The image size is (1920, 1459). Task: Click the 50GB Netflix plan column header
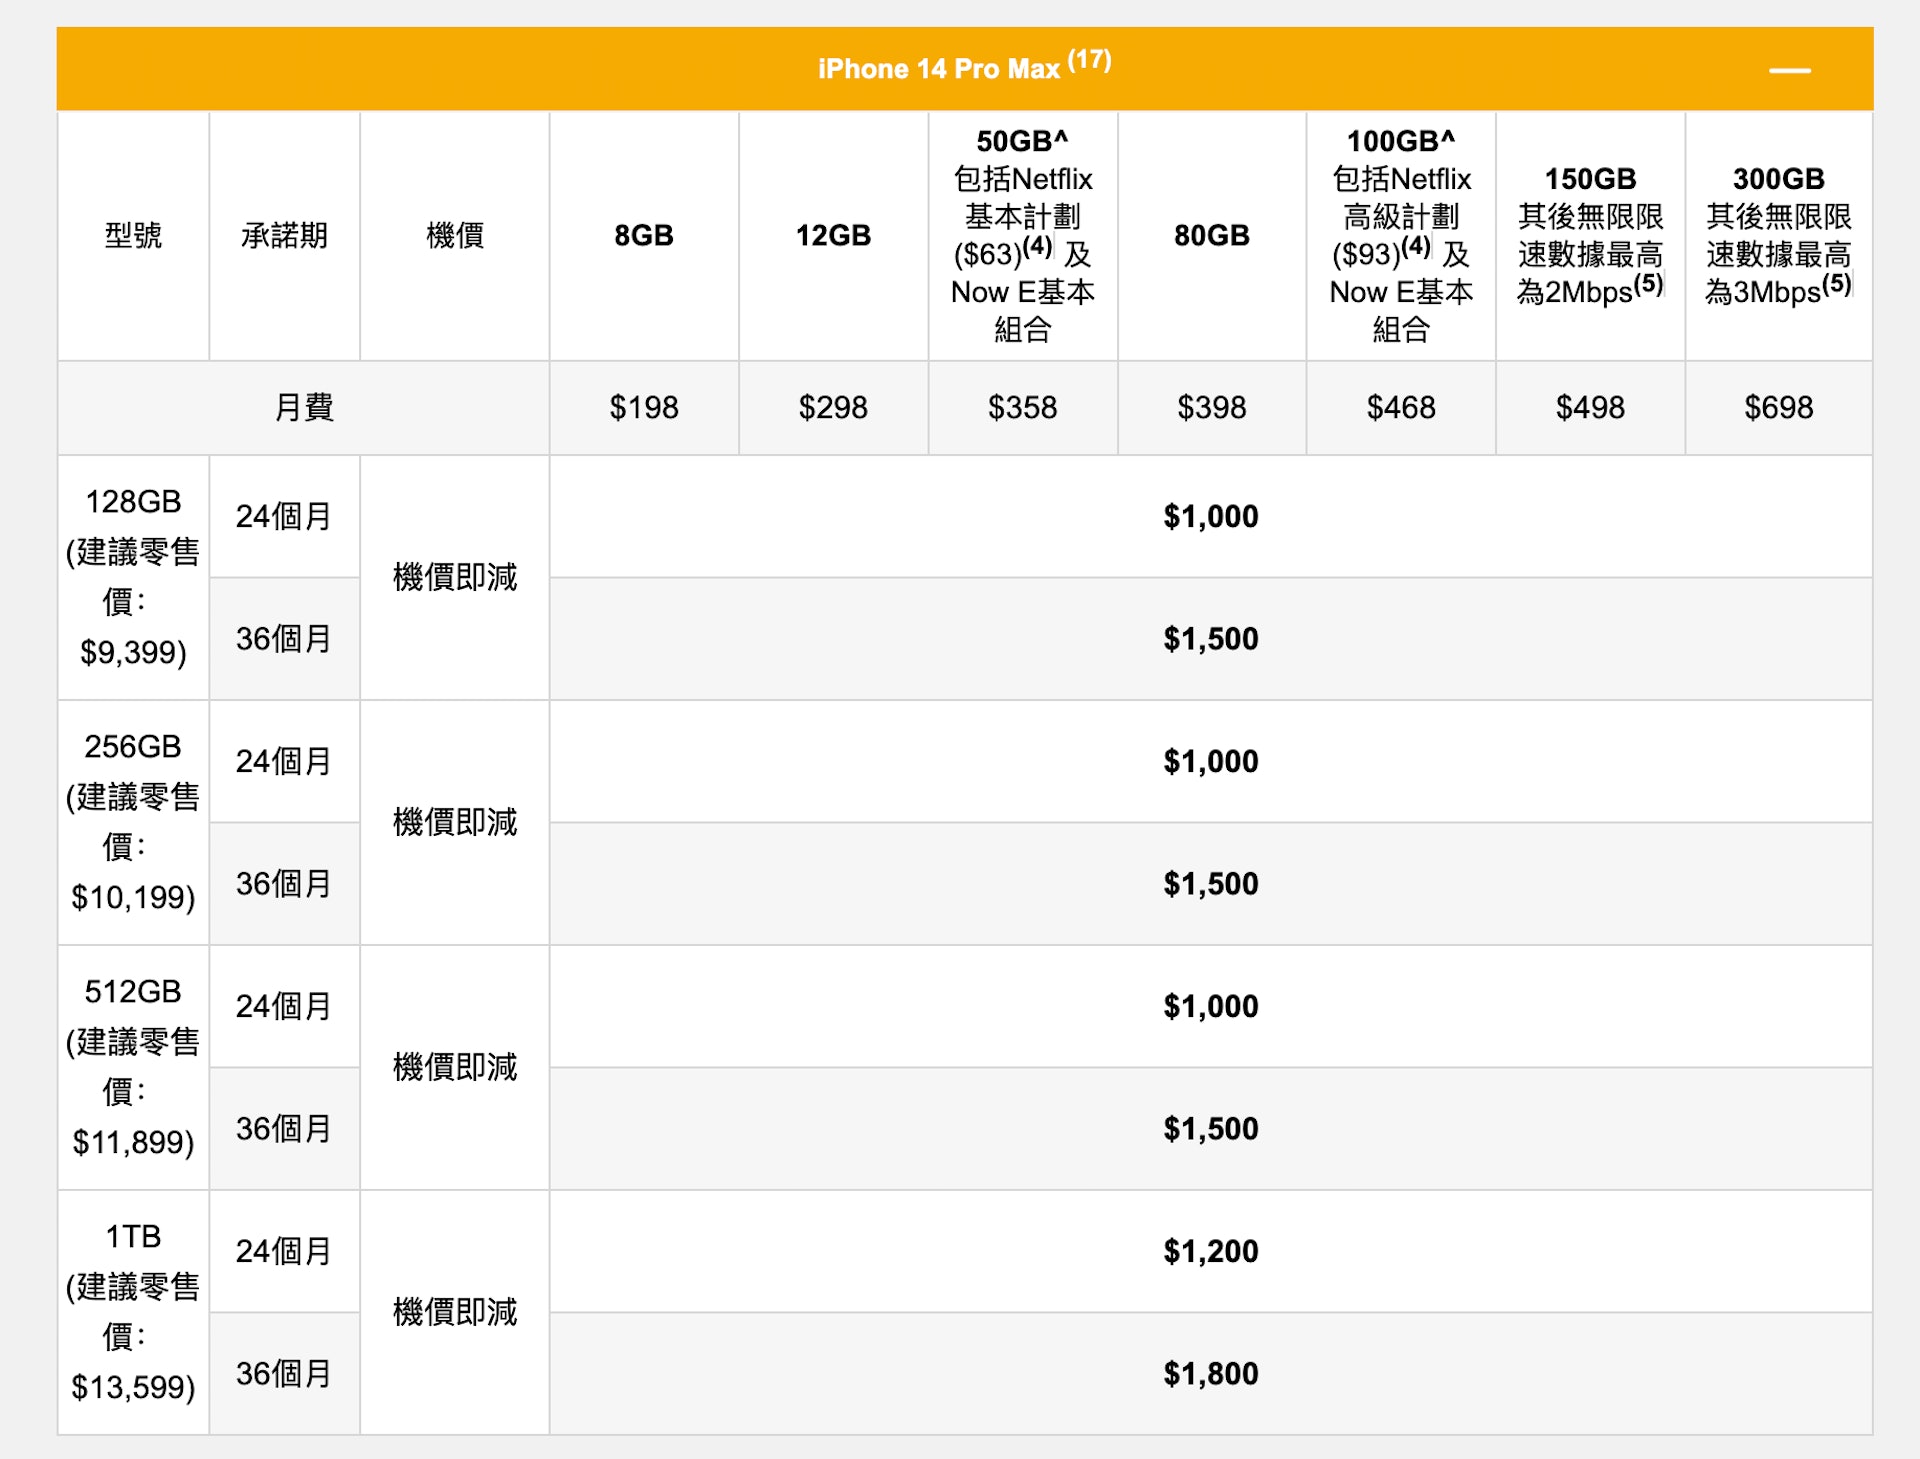tap(1022, 236)
